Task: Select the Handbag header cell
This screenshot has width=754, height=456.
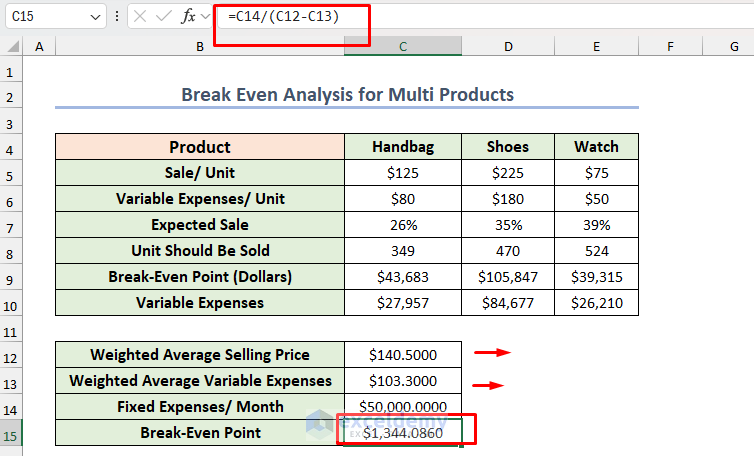Action: tap(402, 147)
